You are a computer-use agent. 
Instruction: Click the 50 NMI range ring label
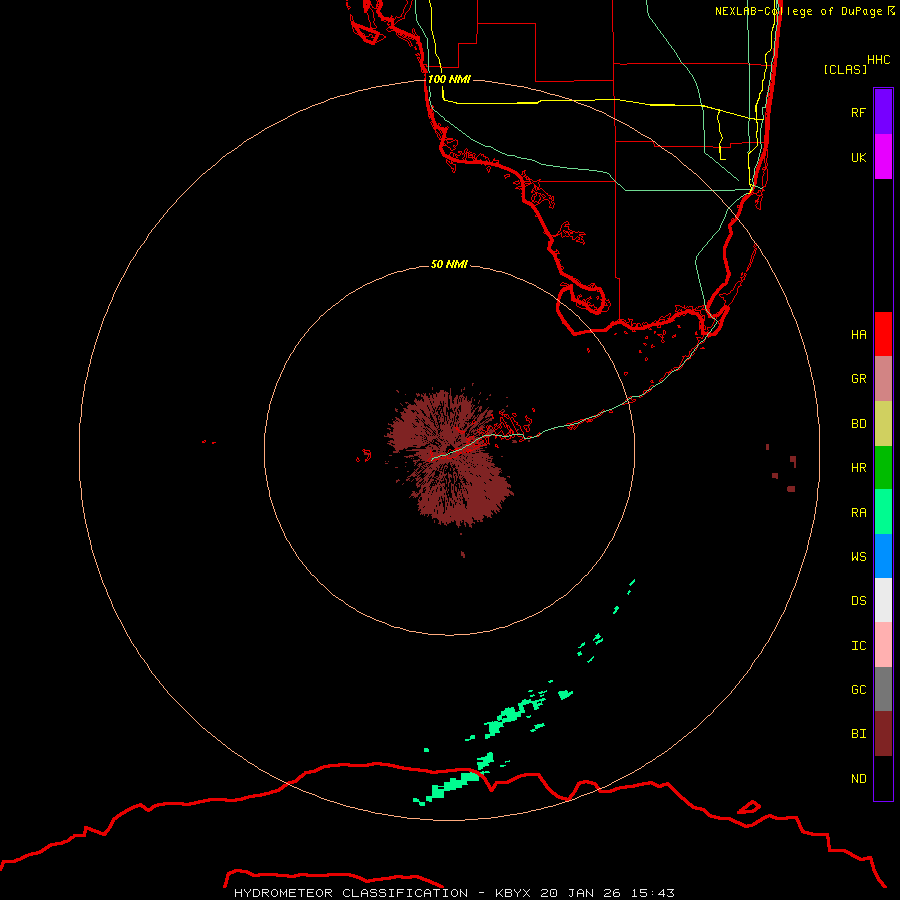point(449,264)
